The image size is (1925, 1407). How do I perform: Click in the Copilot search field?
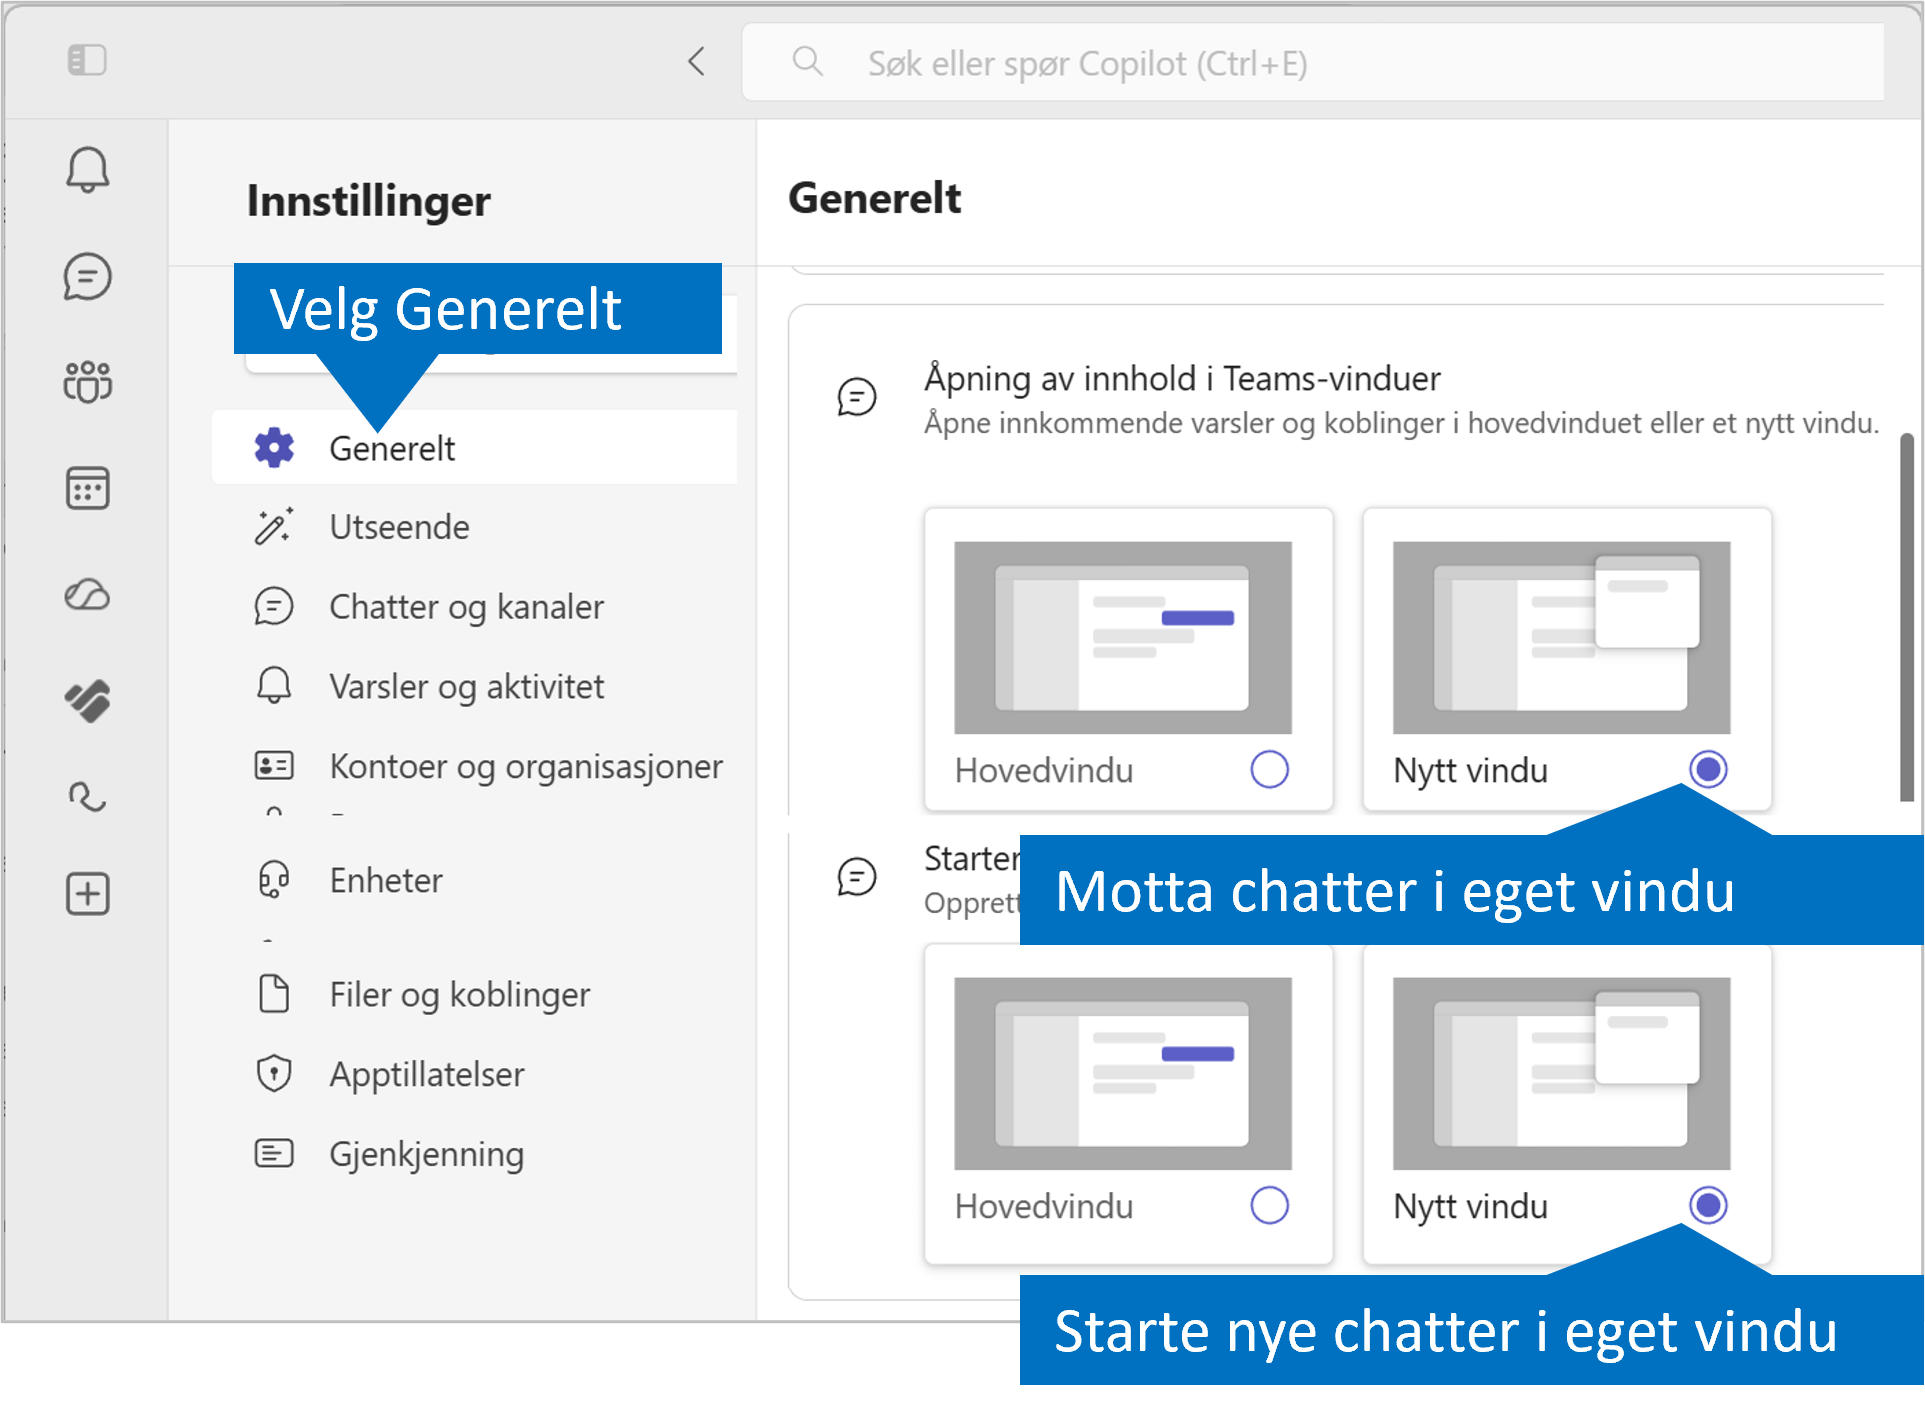pos(1313,63)
